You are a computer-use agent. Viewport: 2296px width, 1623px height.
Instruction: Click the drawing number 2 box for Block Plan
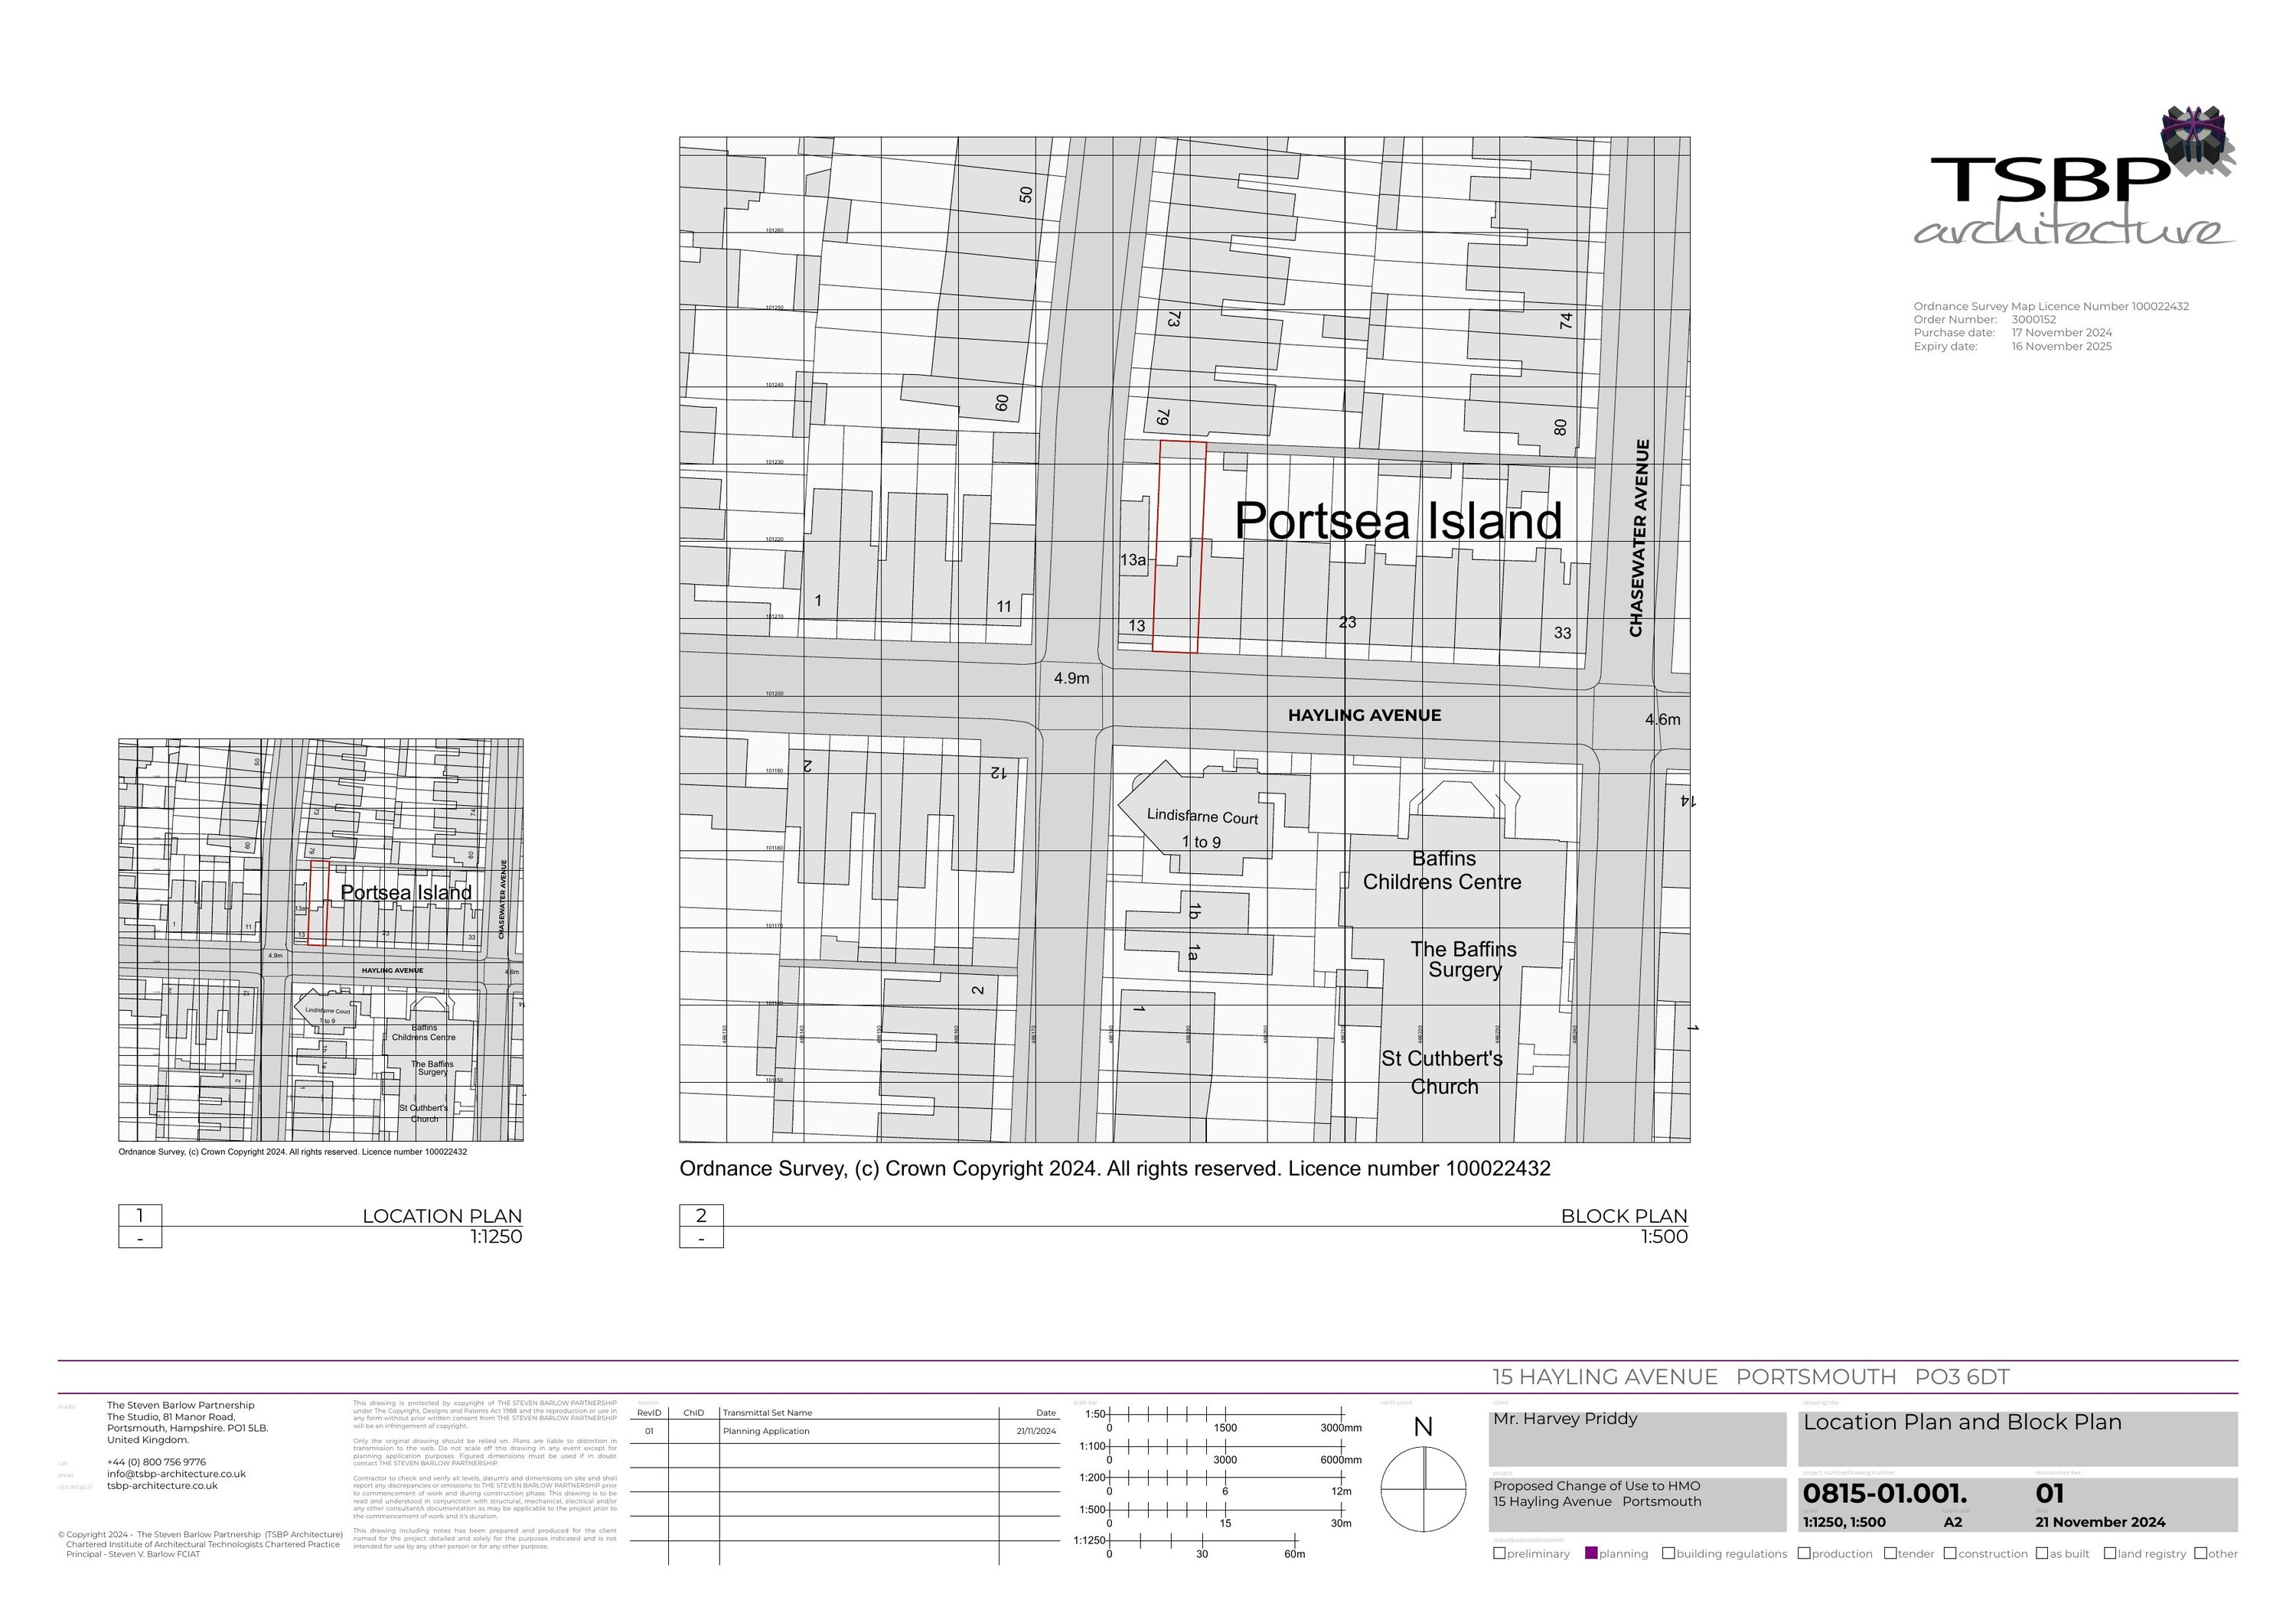pos(701,1216)
